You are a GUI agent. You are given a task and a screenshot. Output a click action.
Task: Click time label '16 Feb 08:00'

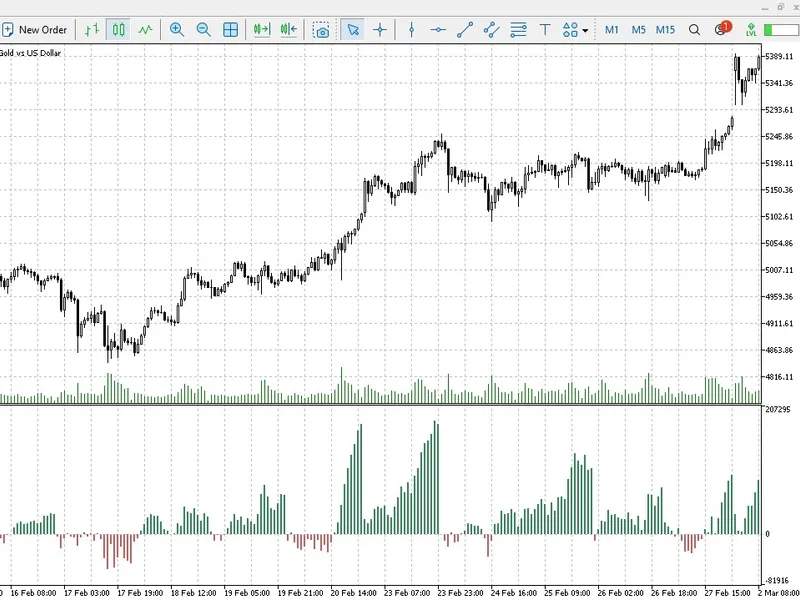click(x=34, y=593)
